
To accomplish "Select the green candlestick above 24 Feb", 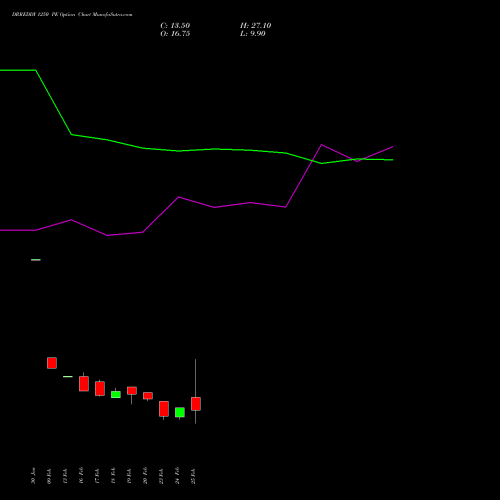I will point(180,412).
